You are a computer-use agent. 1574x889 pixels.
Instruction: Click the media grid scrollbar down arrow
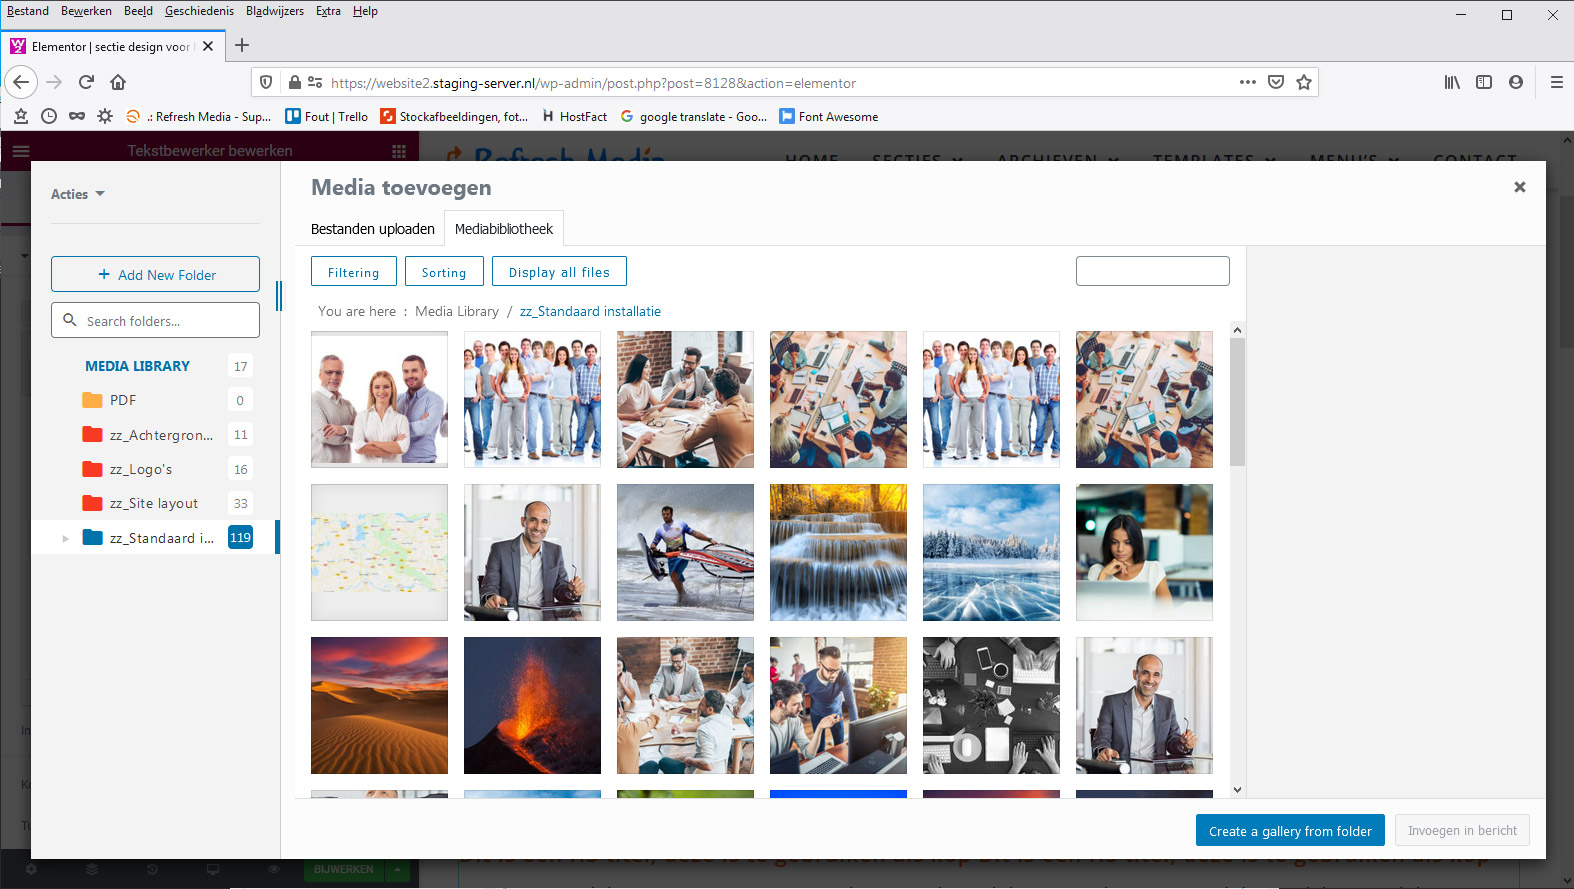pos(1237,790)
